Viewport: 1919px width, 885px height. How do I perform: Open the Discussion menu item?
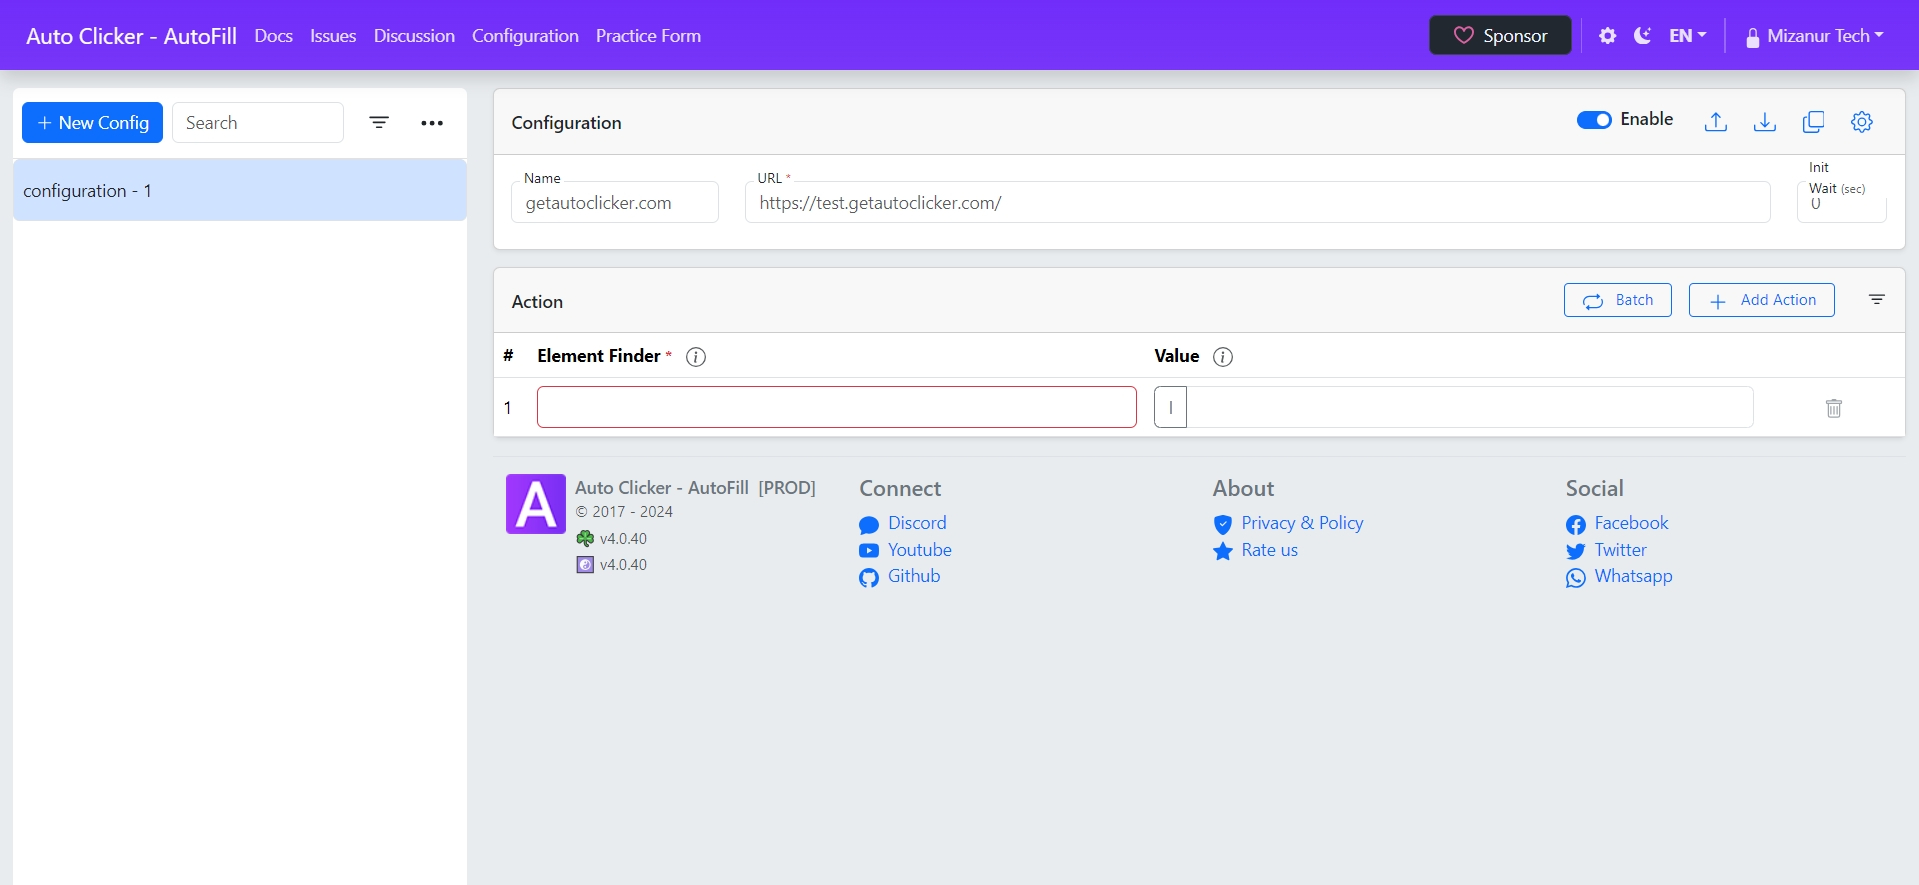point(414,36)
